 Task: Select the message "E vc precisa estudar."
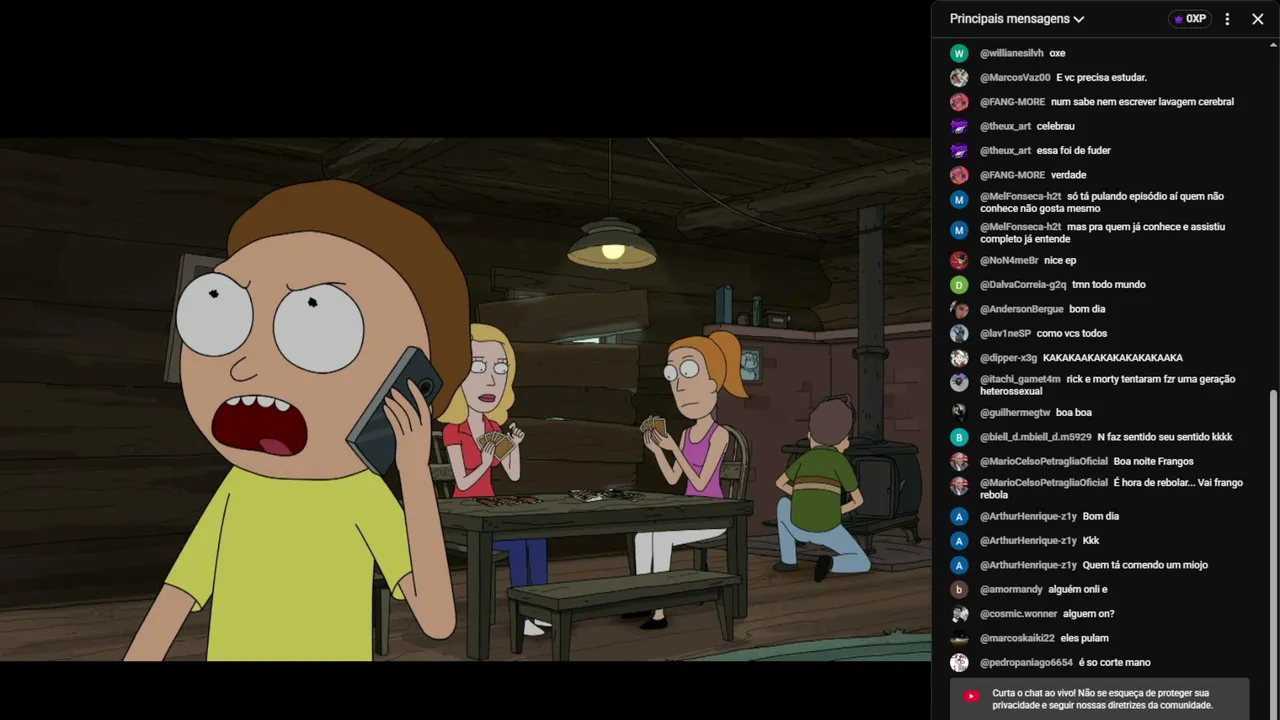click(x=1101, y=77)
